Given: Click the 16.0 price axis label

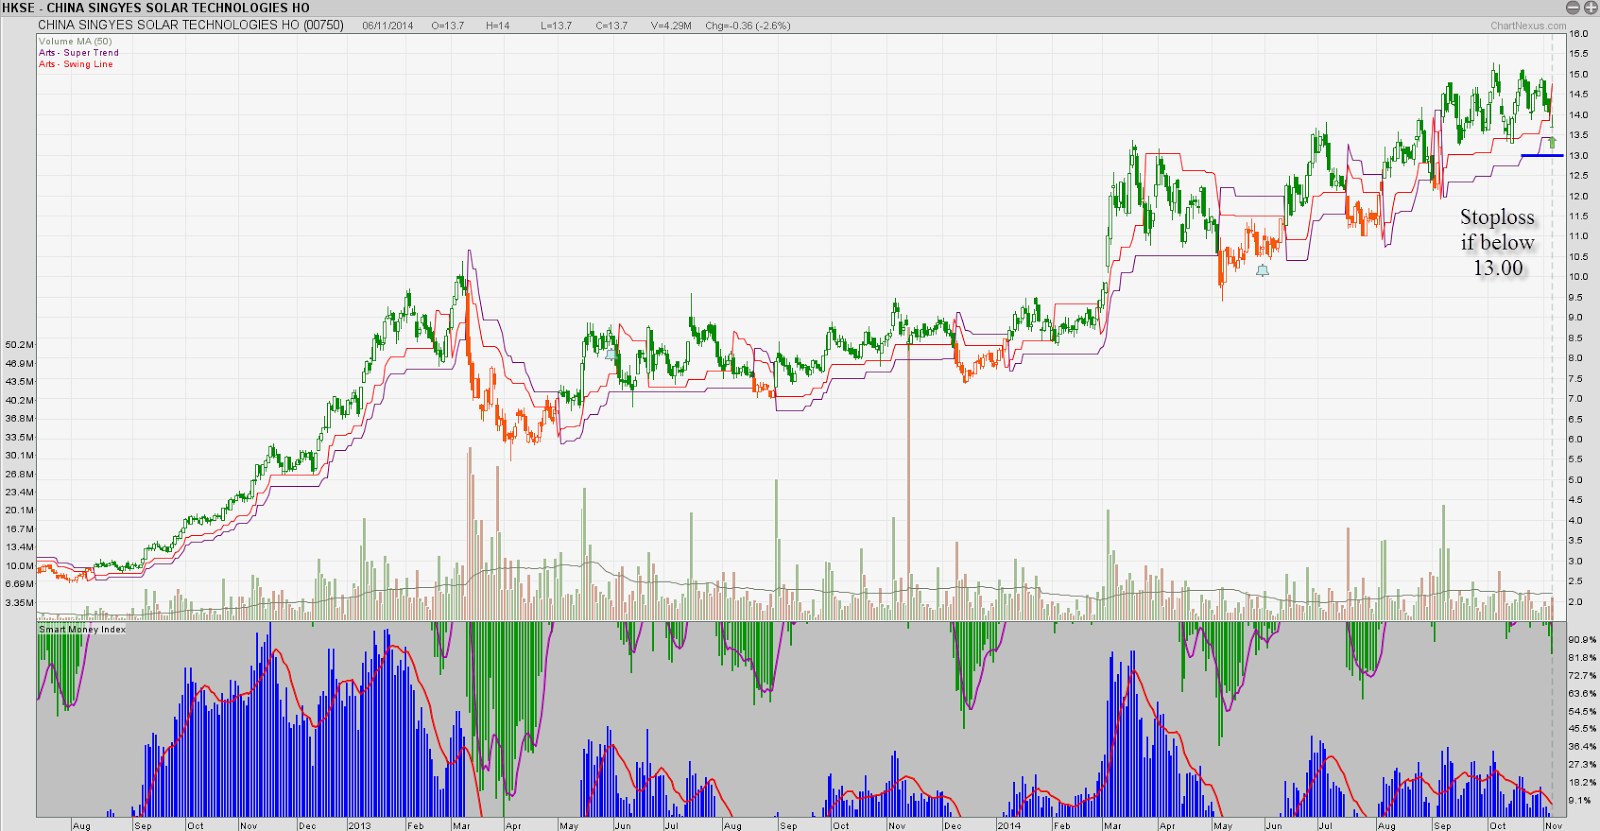Looking at the screenshot, I should (x=1579, y=34).
